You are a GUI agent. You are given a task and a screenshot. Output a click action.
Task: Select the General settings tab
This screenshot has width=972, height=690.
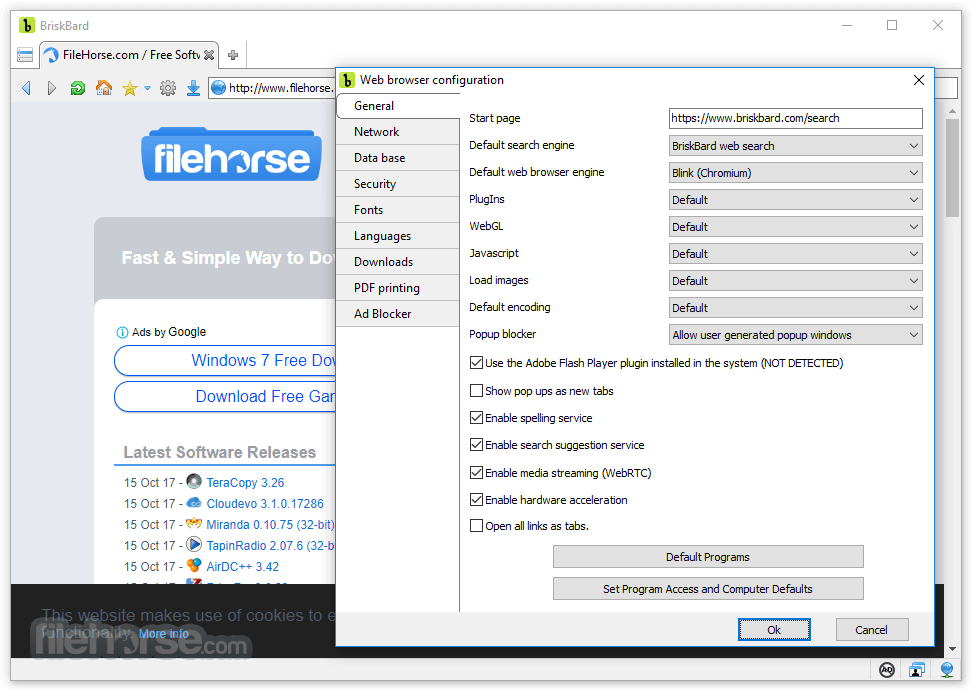coord(398,106)
